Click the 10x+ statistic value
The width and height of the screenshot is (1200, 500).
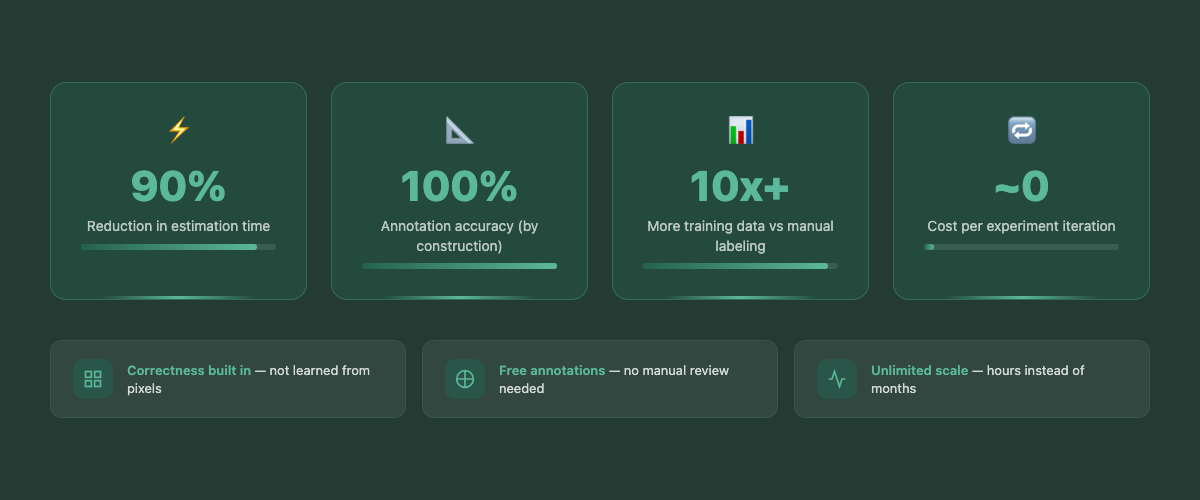pos(740,187)
